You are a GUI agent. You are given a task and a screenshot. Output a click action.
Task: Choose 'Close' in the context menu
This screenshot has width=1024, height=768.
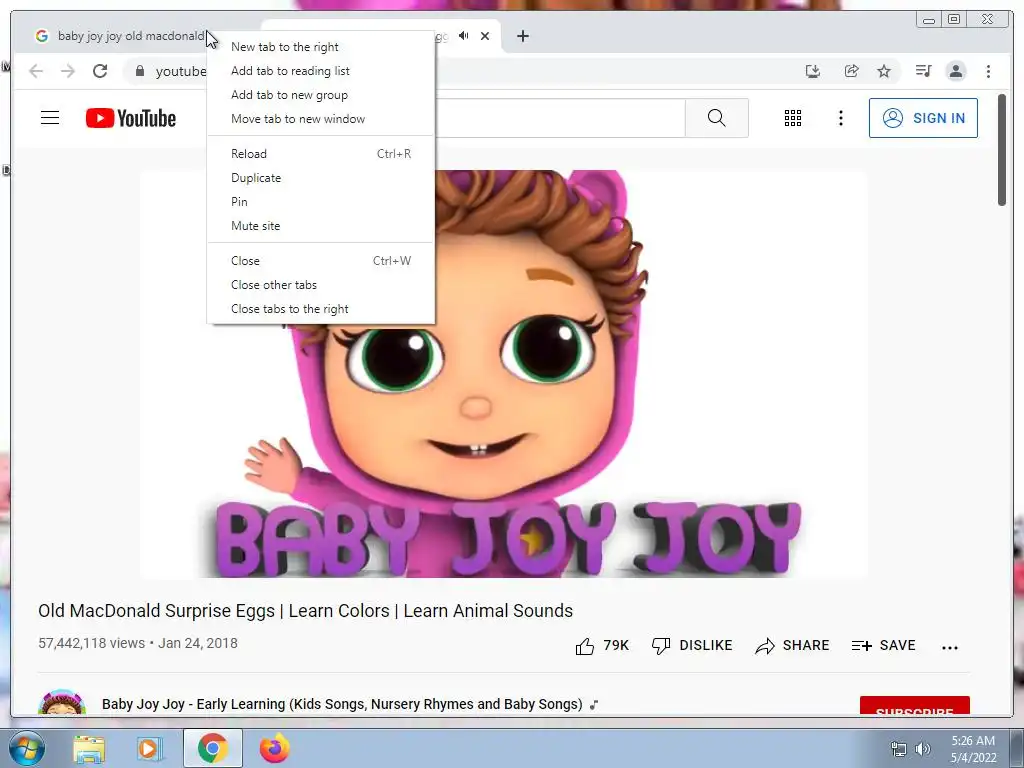click(321, 261)
